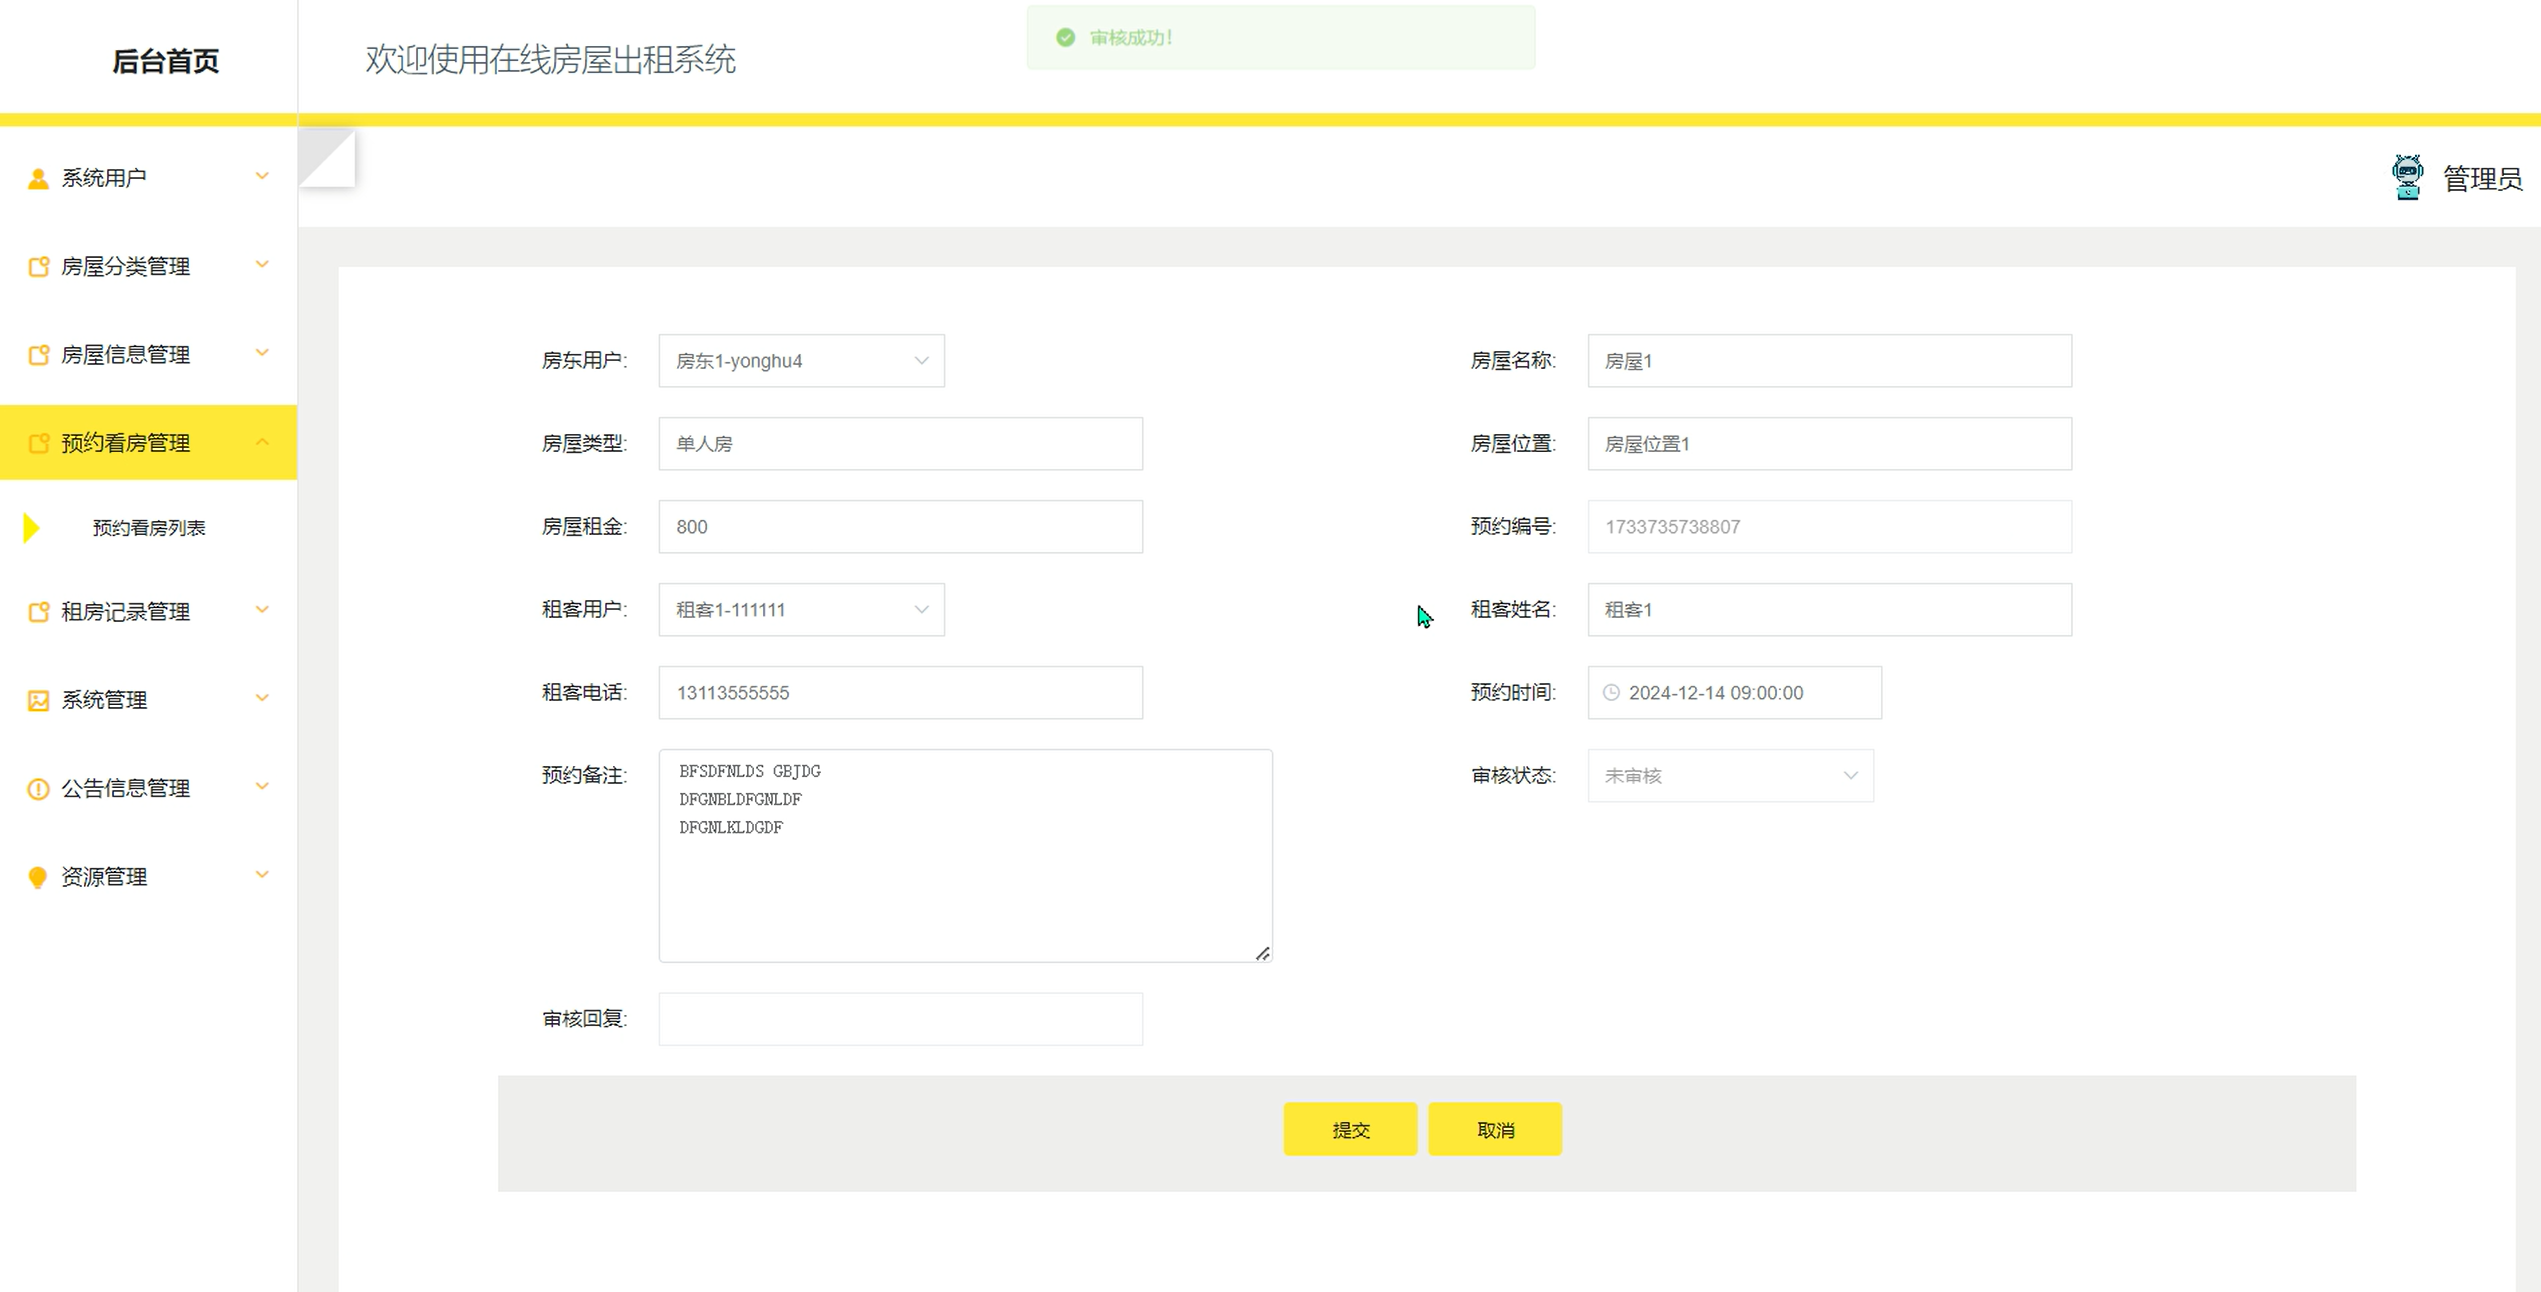This screenshot has width=2541, height=1292.
Task: Collapse the 预约看房管理 menu chevron
Action: (x=262, y=442)
